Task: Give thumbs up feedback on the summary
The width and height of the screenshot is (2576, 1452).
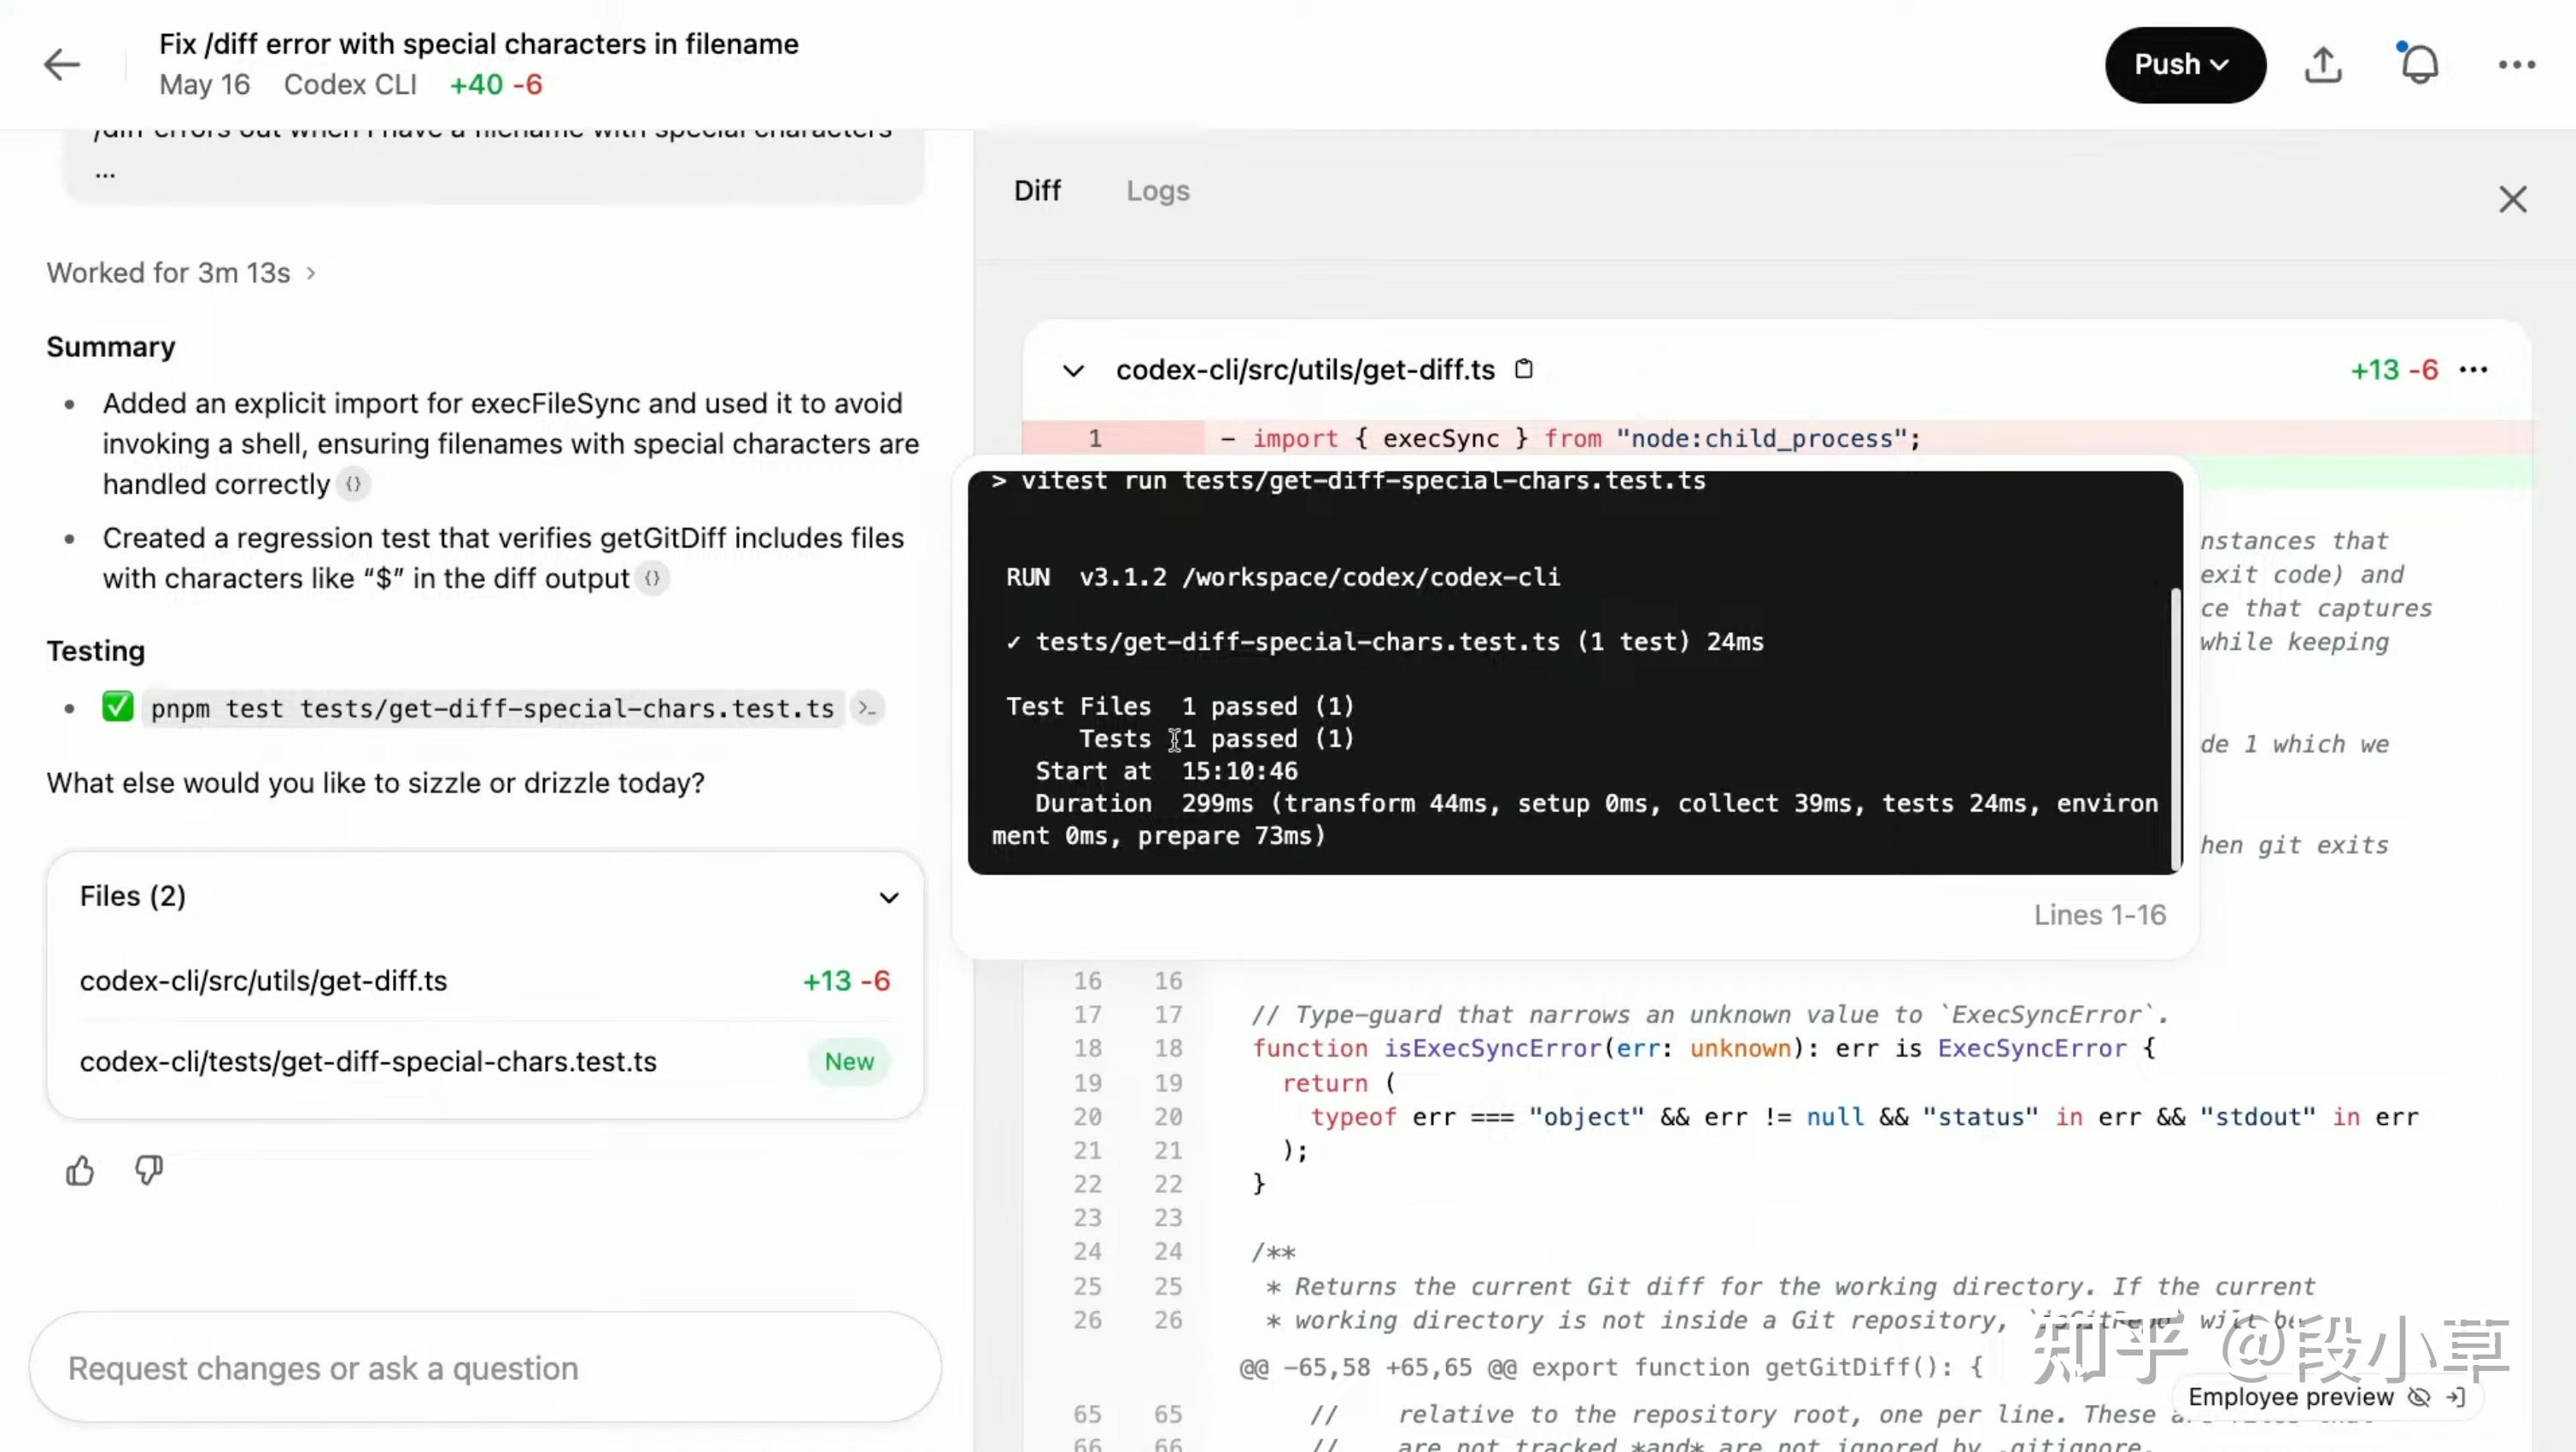Action: tap(80, 1170)
